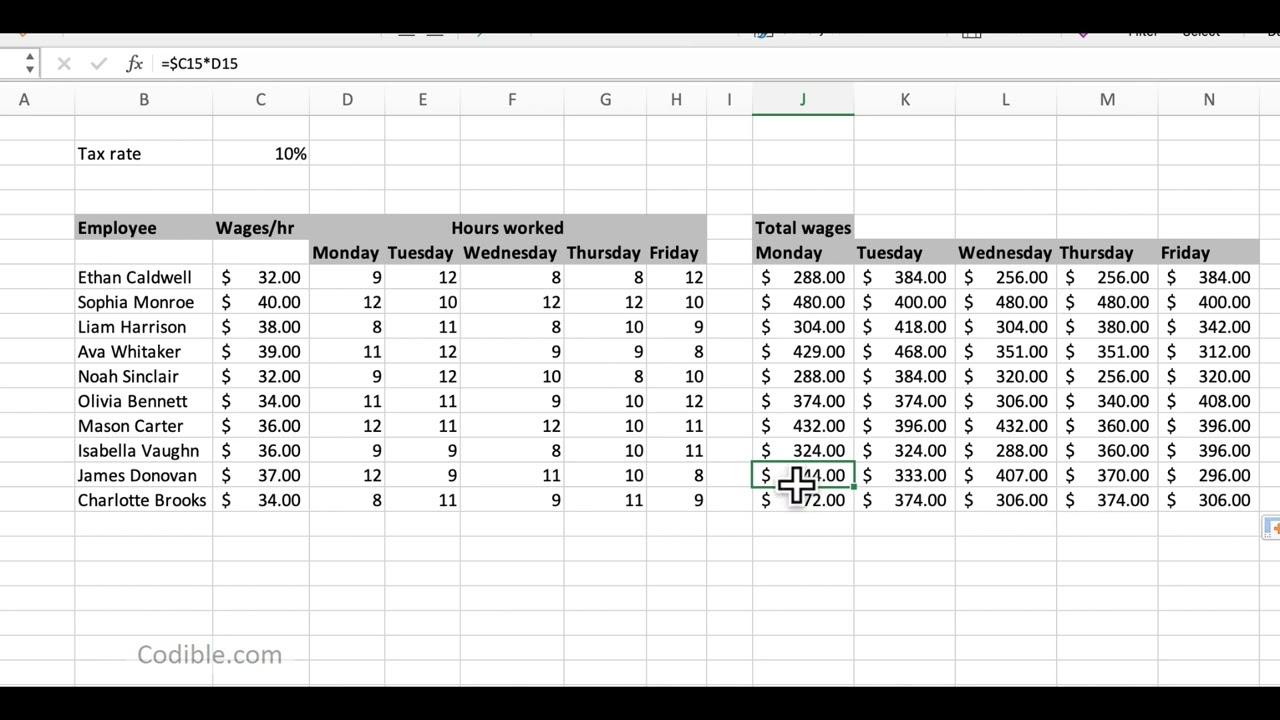This screenshot has width=1280, height=720.
Task: Select column M header
Action: (1107, 100)
